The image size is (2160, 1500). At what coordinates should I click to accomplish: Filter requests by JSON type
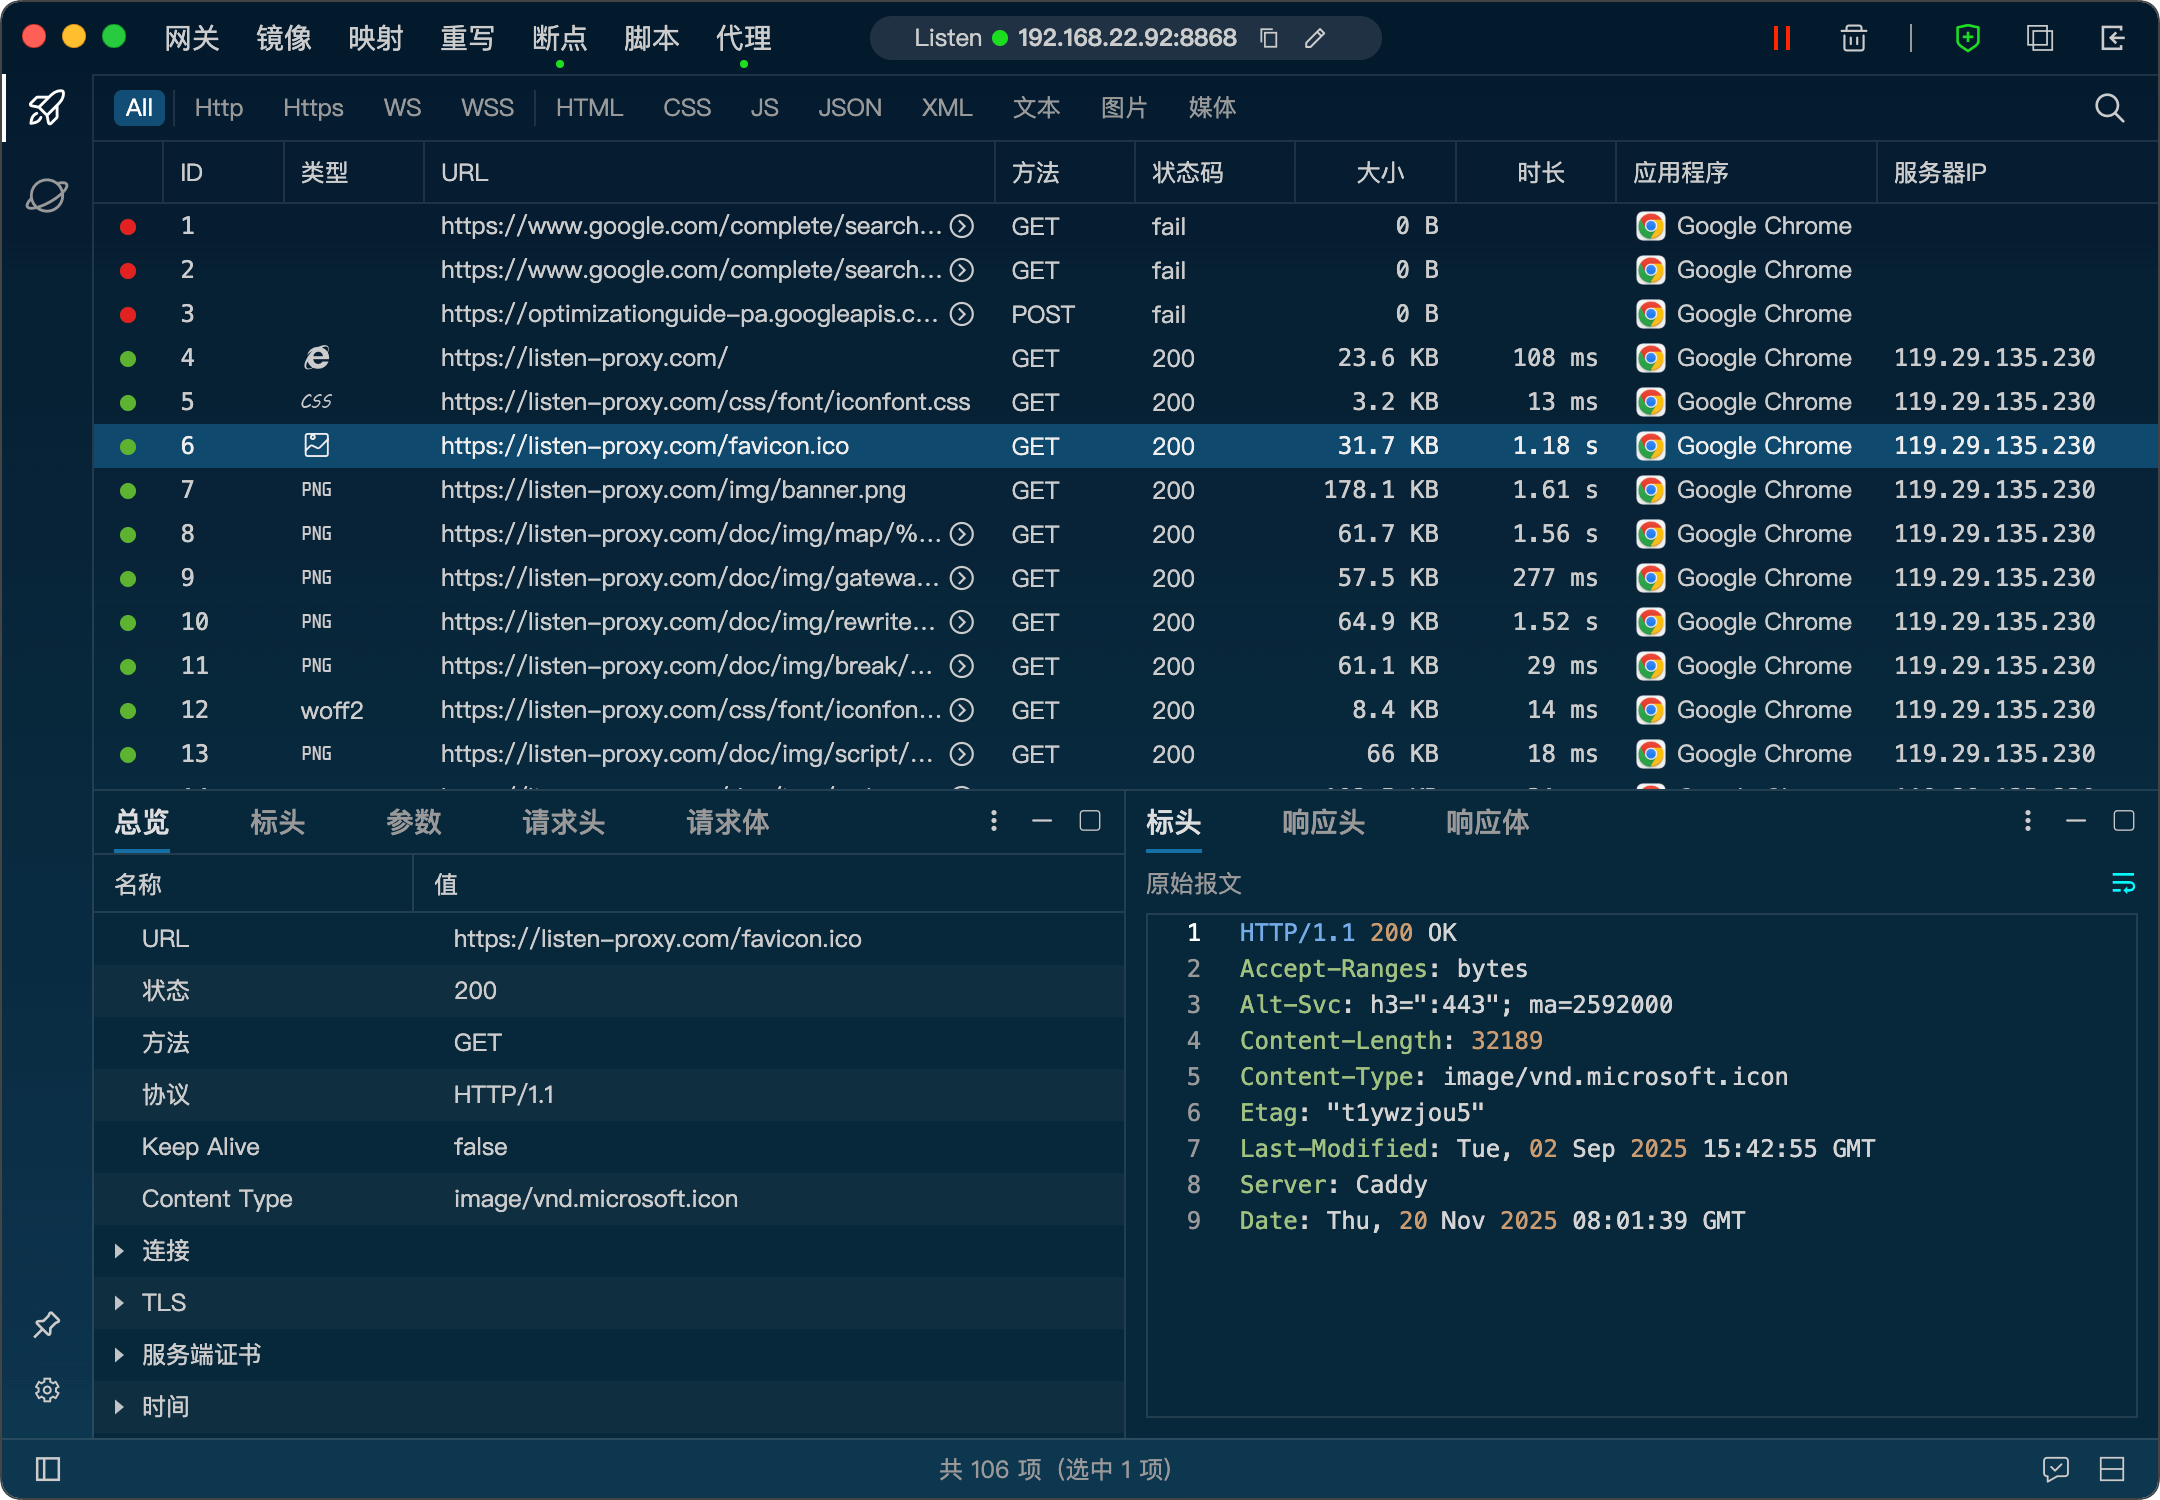tap(849, 108)
